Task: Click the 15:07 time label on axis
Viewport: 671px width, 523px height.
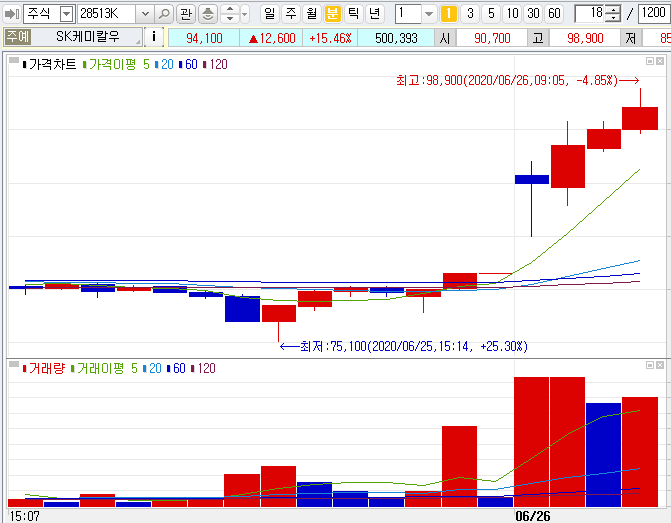Action: point(24,516)
